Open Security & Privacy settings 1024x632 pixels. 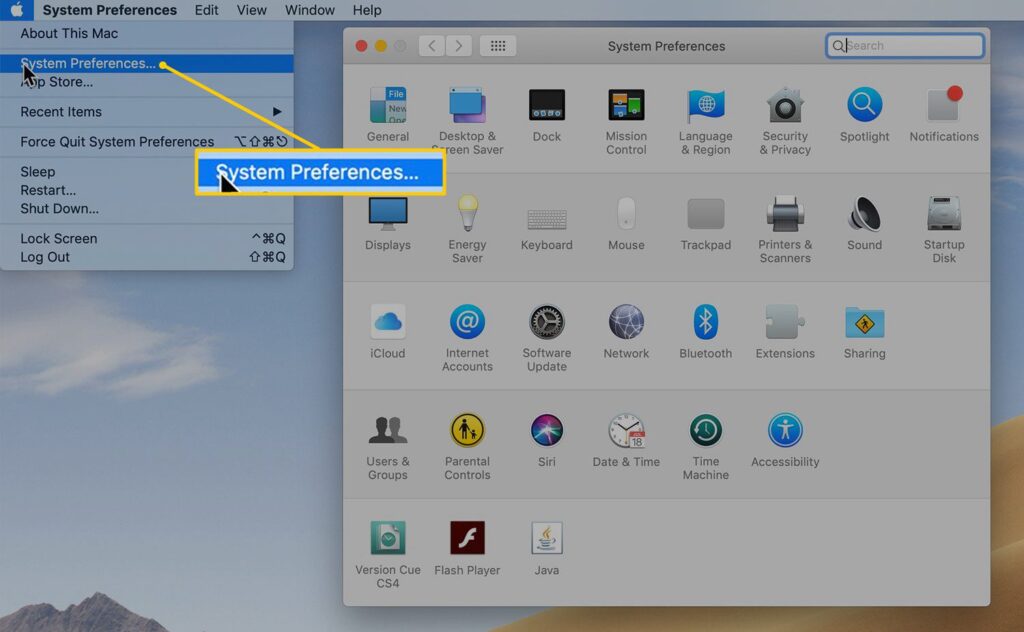(784, 104)
